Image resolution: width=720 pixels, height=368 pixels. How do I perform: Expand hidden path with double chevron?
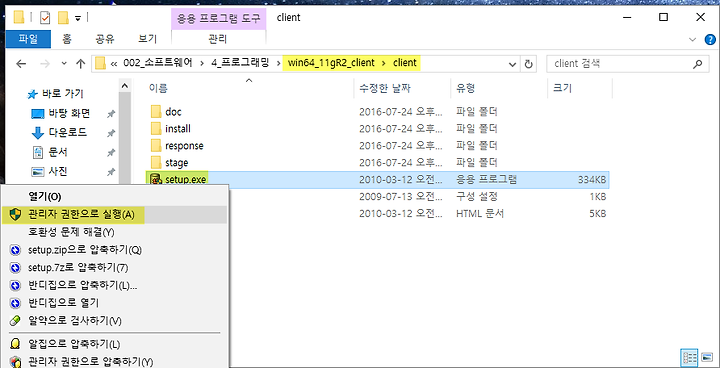point(113,63)
